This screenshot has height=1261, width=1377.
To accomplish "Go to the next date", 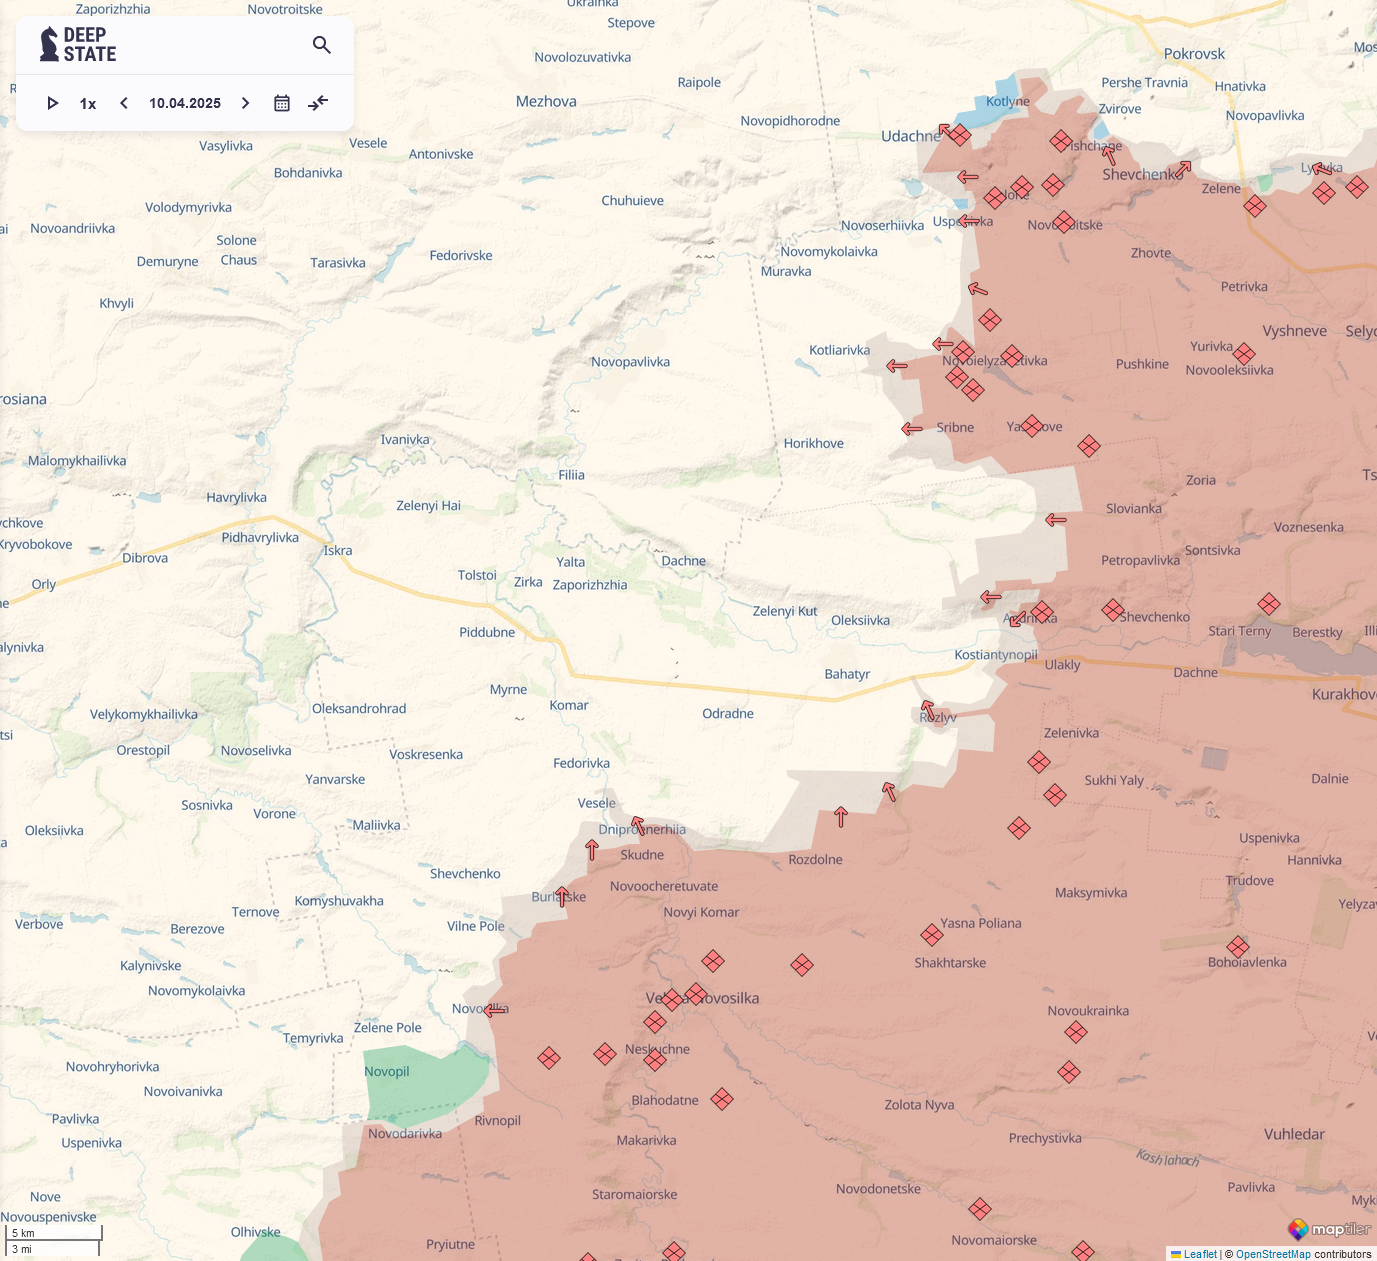I will (245, 103).
